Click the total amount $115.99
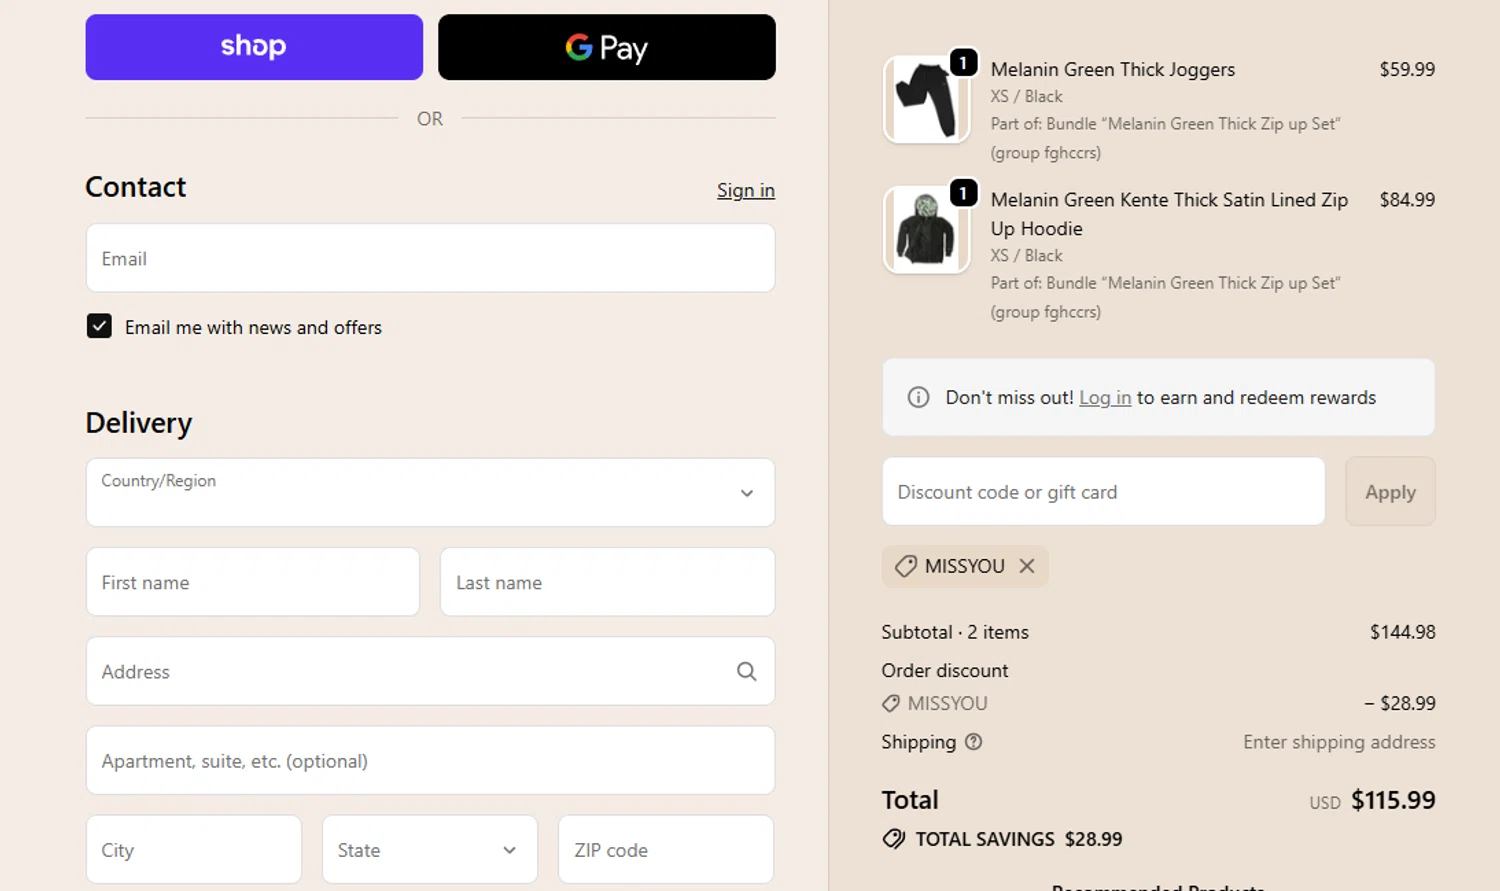 pyautogui.click(x=1393, y=799)
